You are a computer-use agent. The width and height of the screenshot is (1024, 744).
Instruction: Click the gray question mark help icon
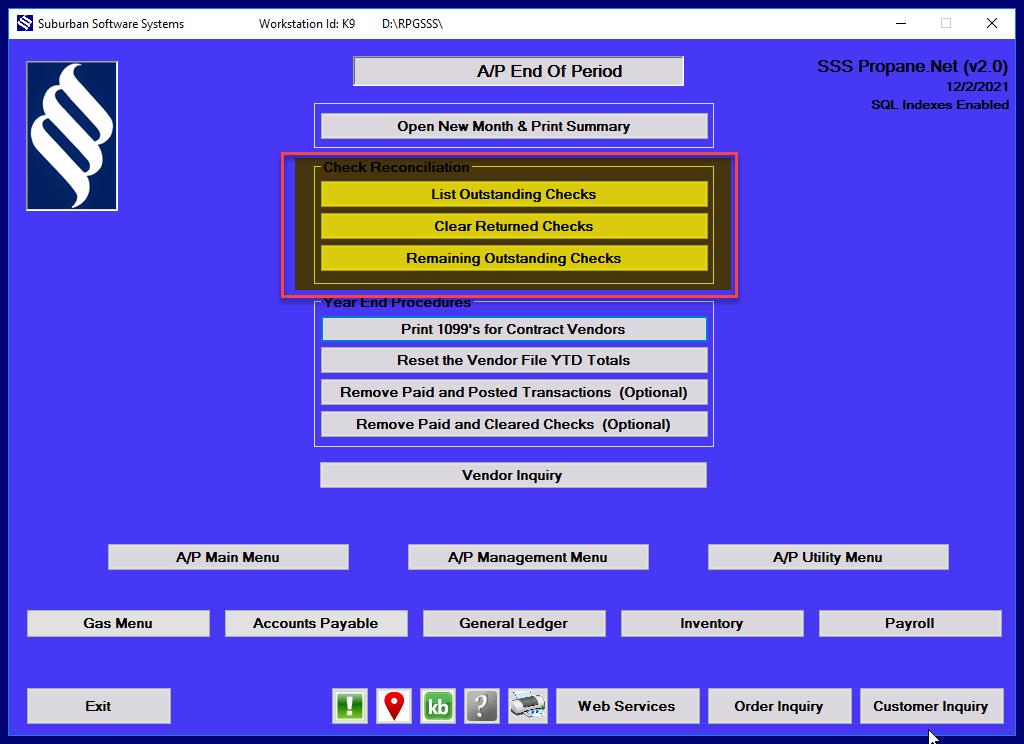pos(482,705)
